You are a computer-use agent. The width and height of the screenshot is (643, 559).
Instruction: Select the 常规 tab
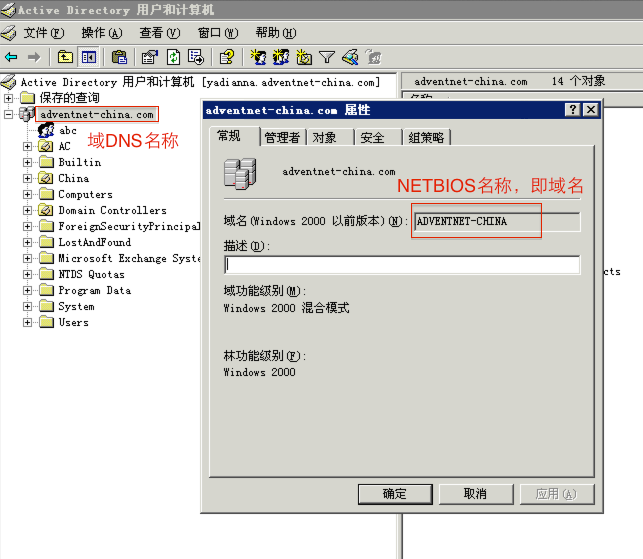(x=234, y=136)
